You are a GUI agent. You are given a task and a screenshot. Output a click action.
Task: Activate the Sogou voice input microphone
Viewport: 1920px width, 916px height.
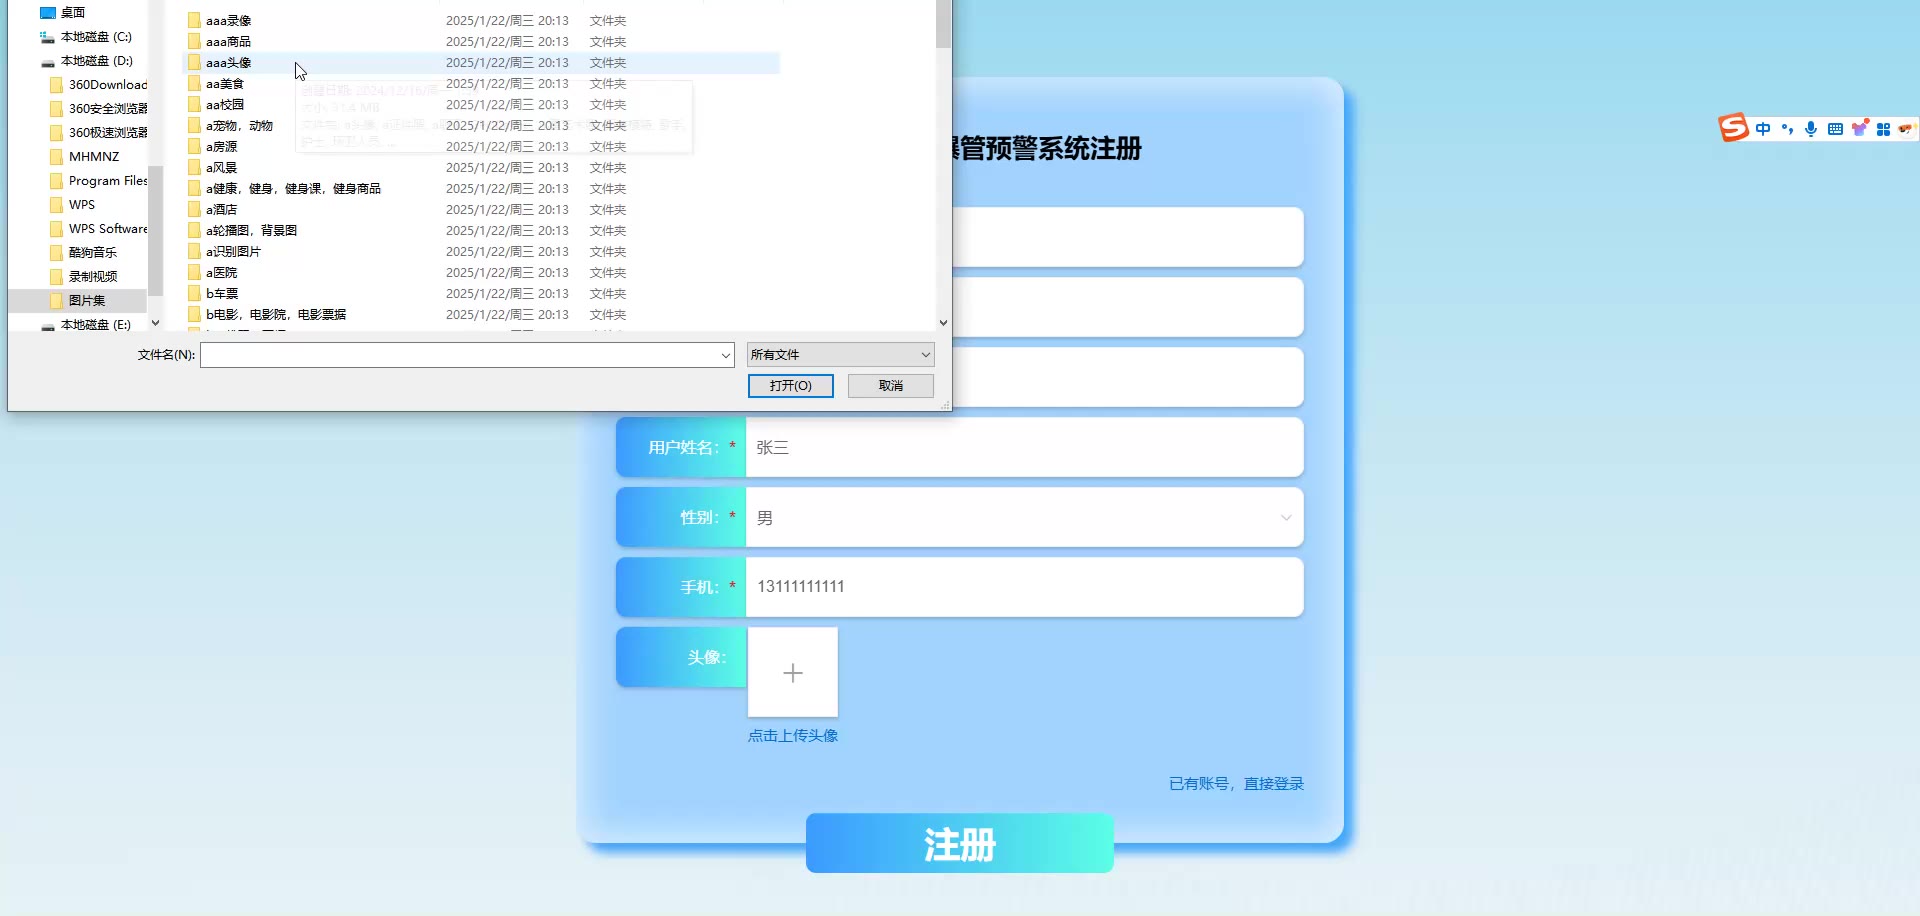pos(1811,129)
